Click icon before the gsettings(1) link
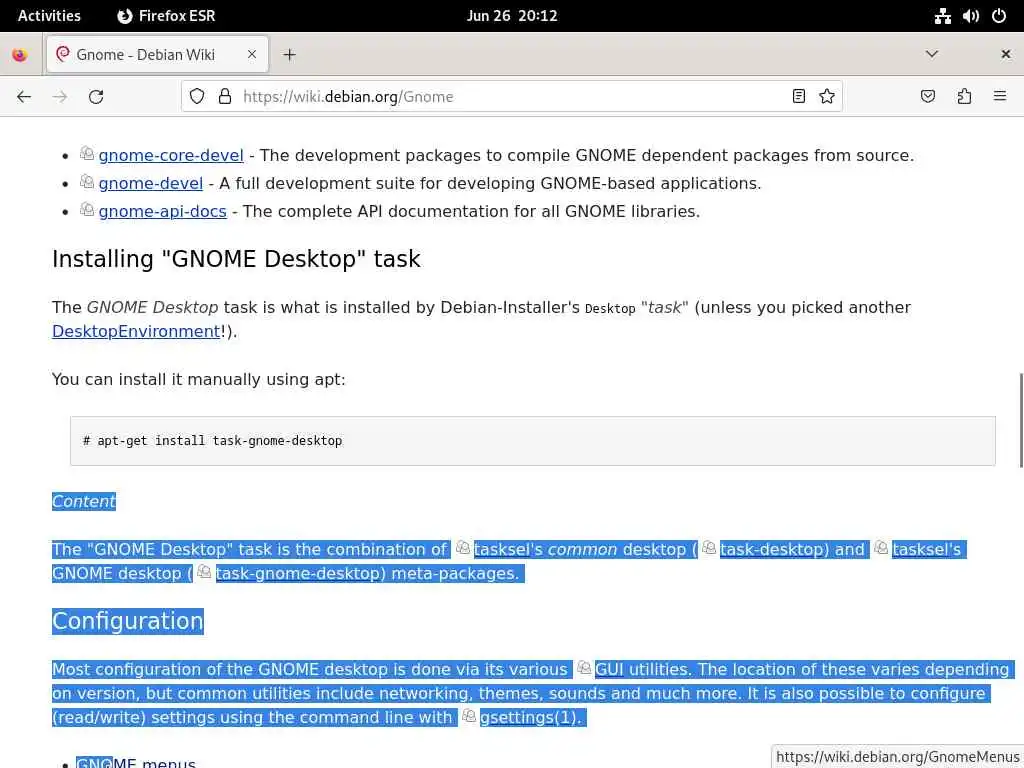The width and height of the screenshot is (1024, 768). [469, 716]
